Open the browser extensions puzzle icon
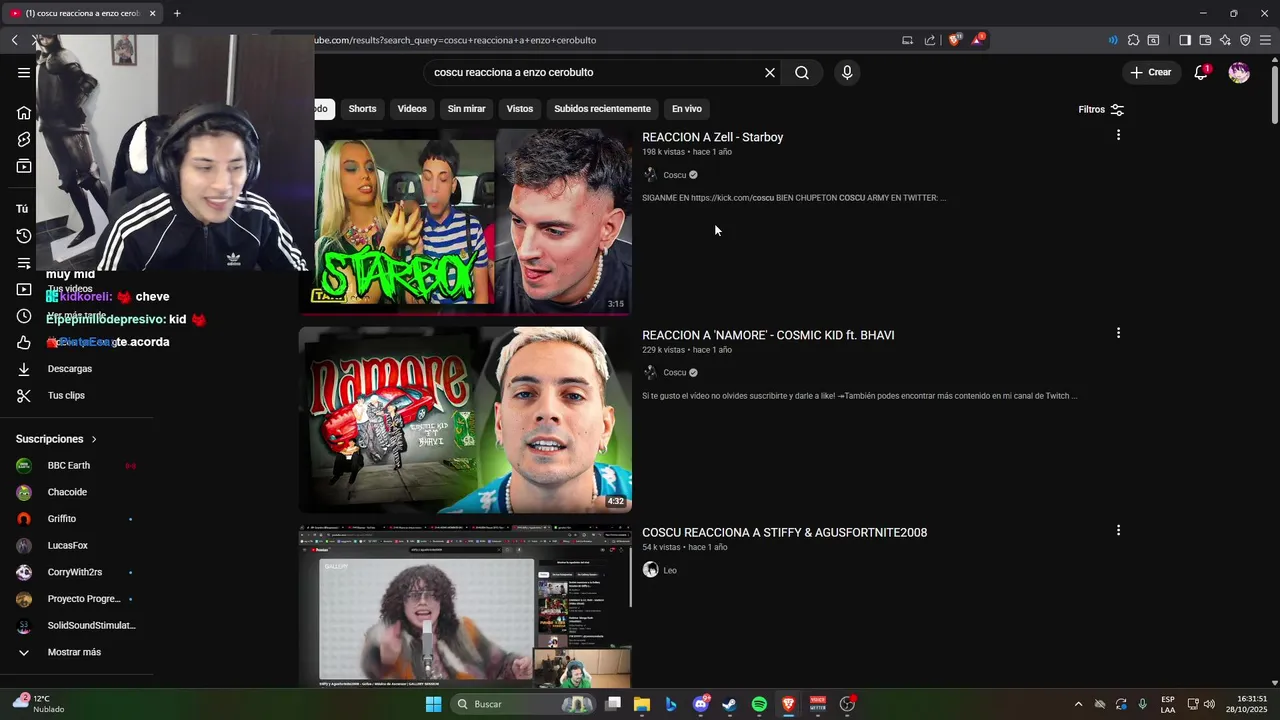The width and height of the screenshot is (1280, 720). (1133, 40)
